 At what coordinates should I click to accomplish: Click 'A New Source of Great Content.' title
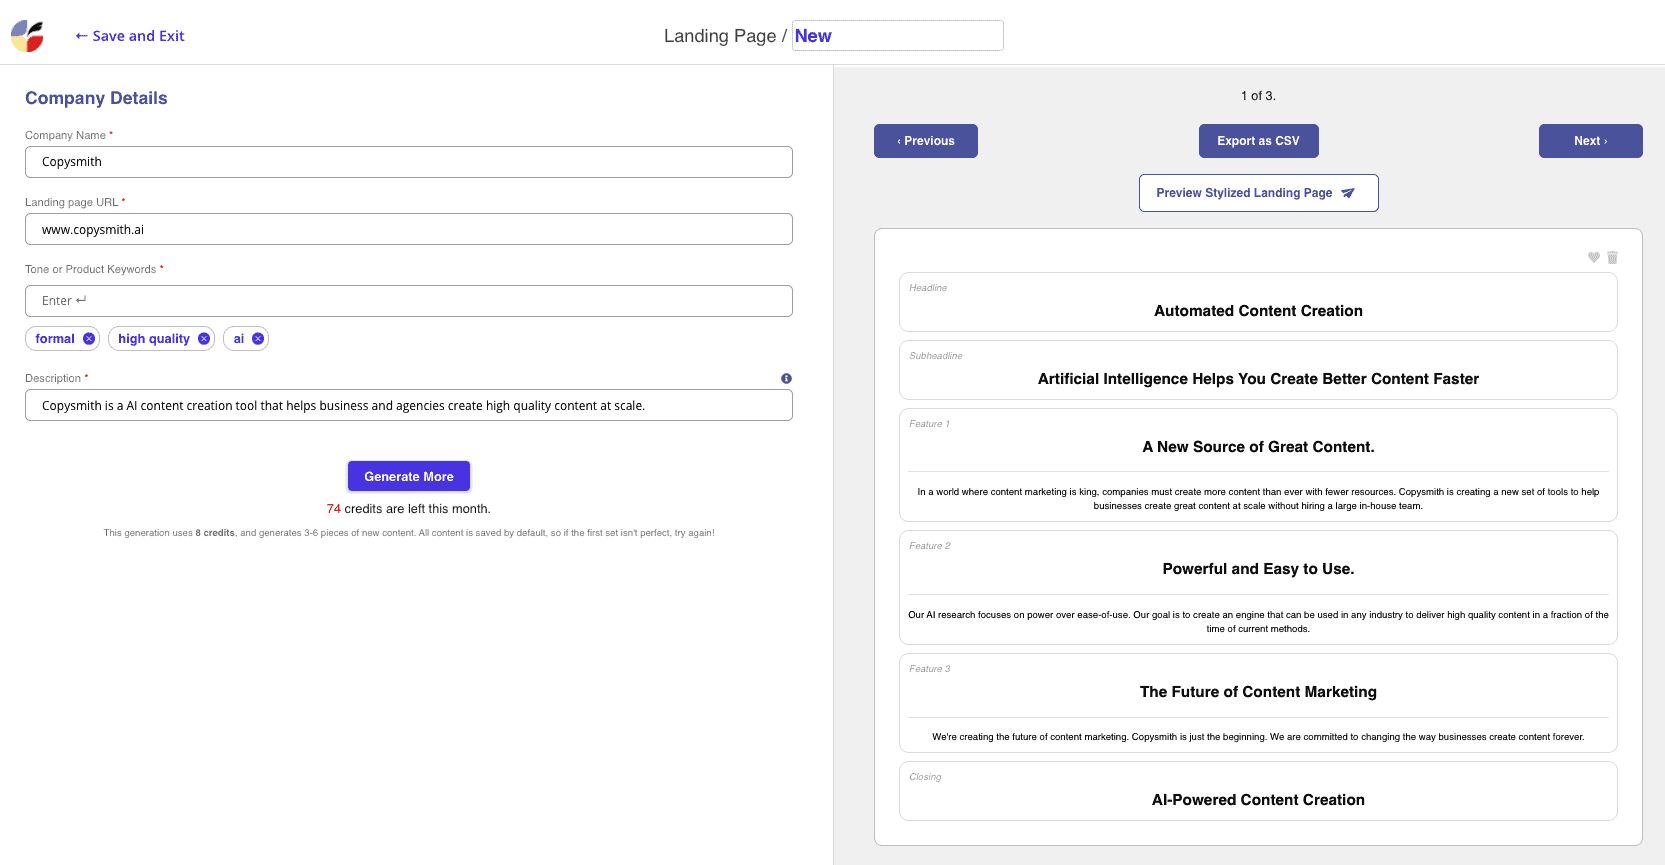(1258, 447)
